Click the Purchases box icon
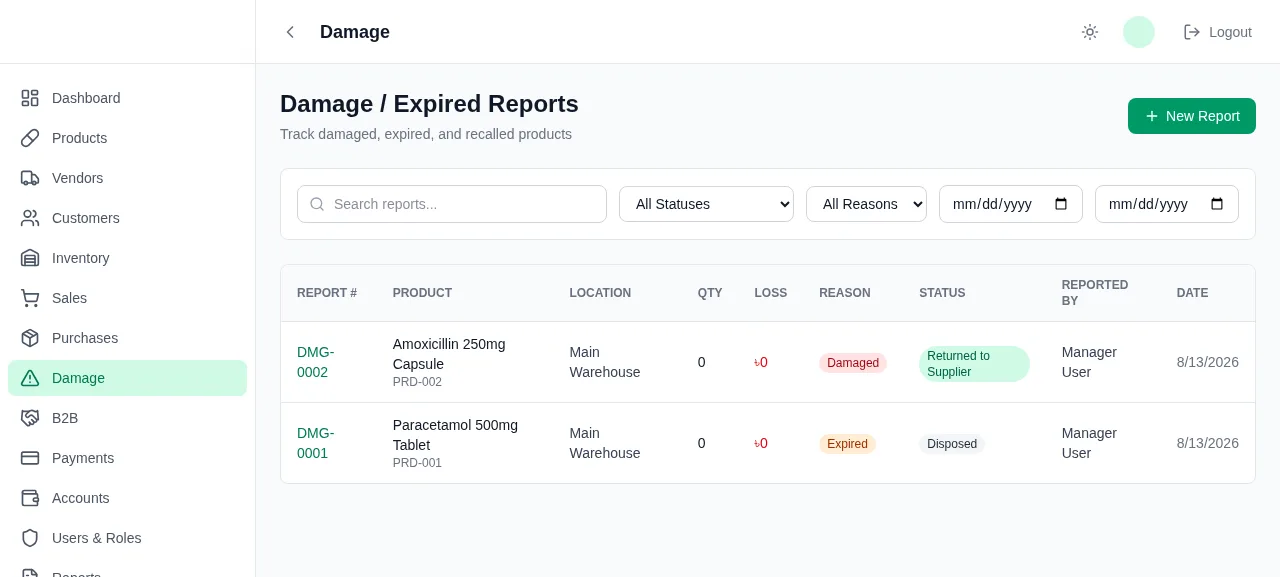This screenshot has width=1280, height=577. 30,338
